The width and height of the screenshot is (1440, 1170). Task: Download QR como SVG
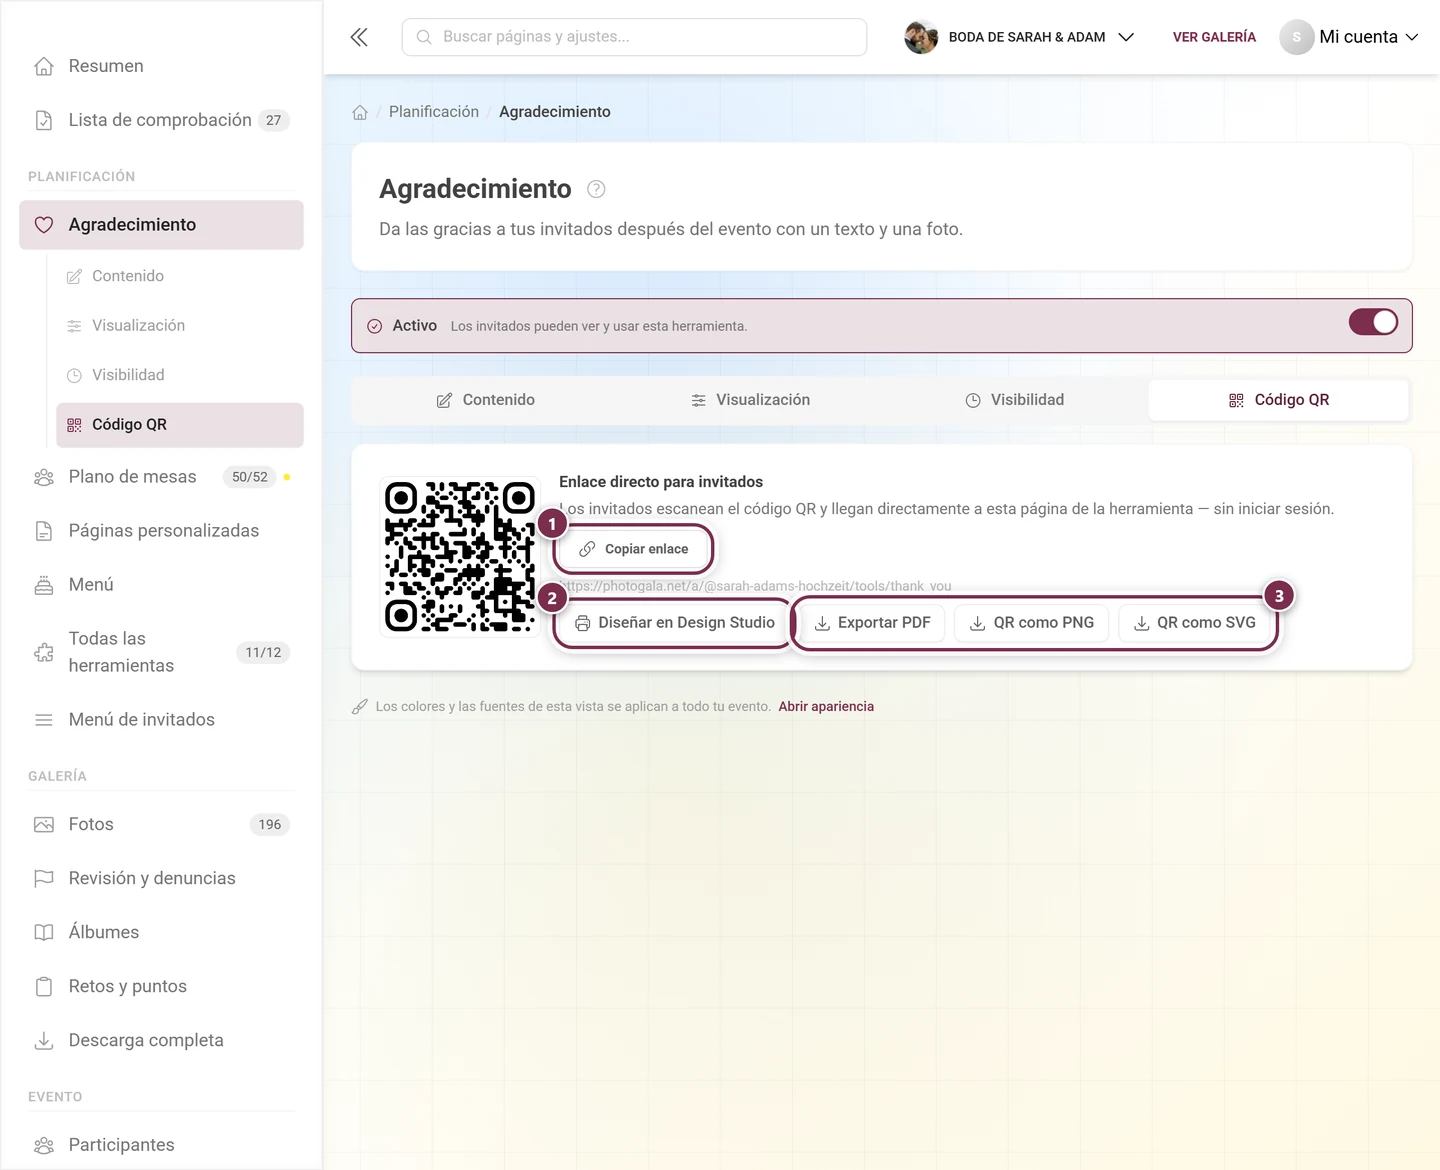coord(1194,623)
